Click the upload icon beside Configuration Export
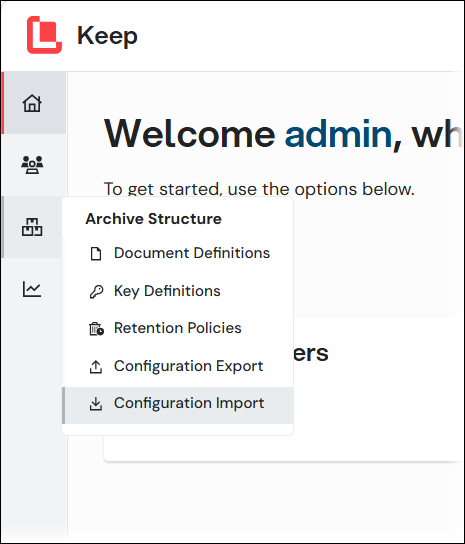The image size is (465, 544). pyautogui.click(x=96, y=367)
